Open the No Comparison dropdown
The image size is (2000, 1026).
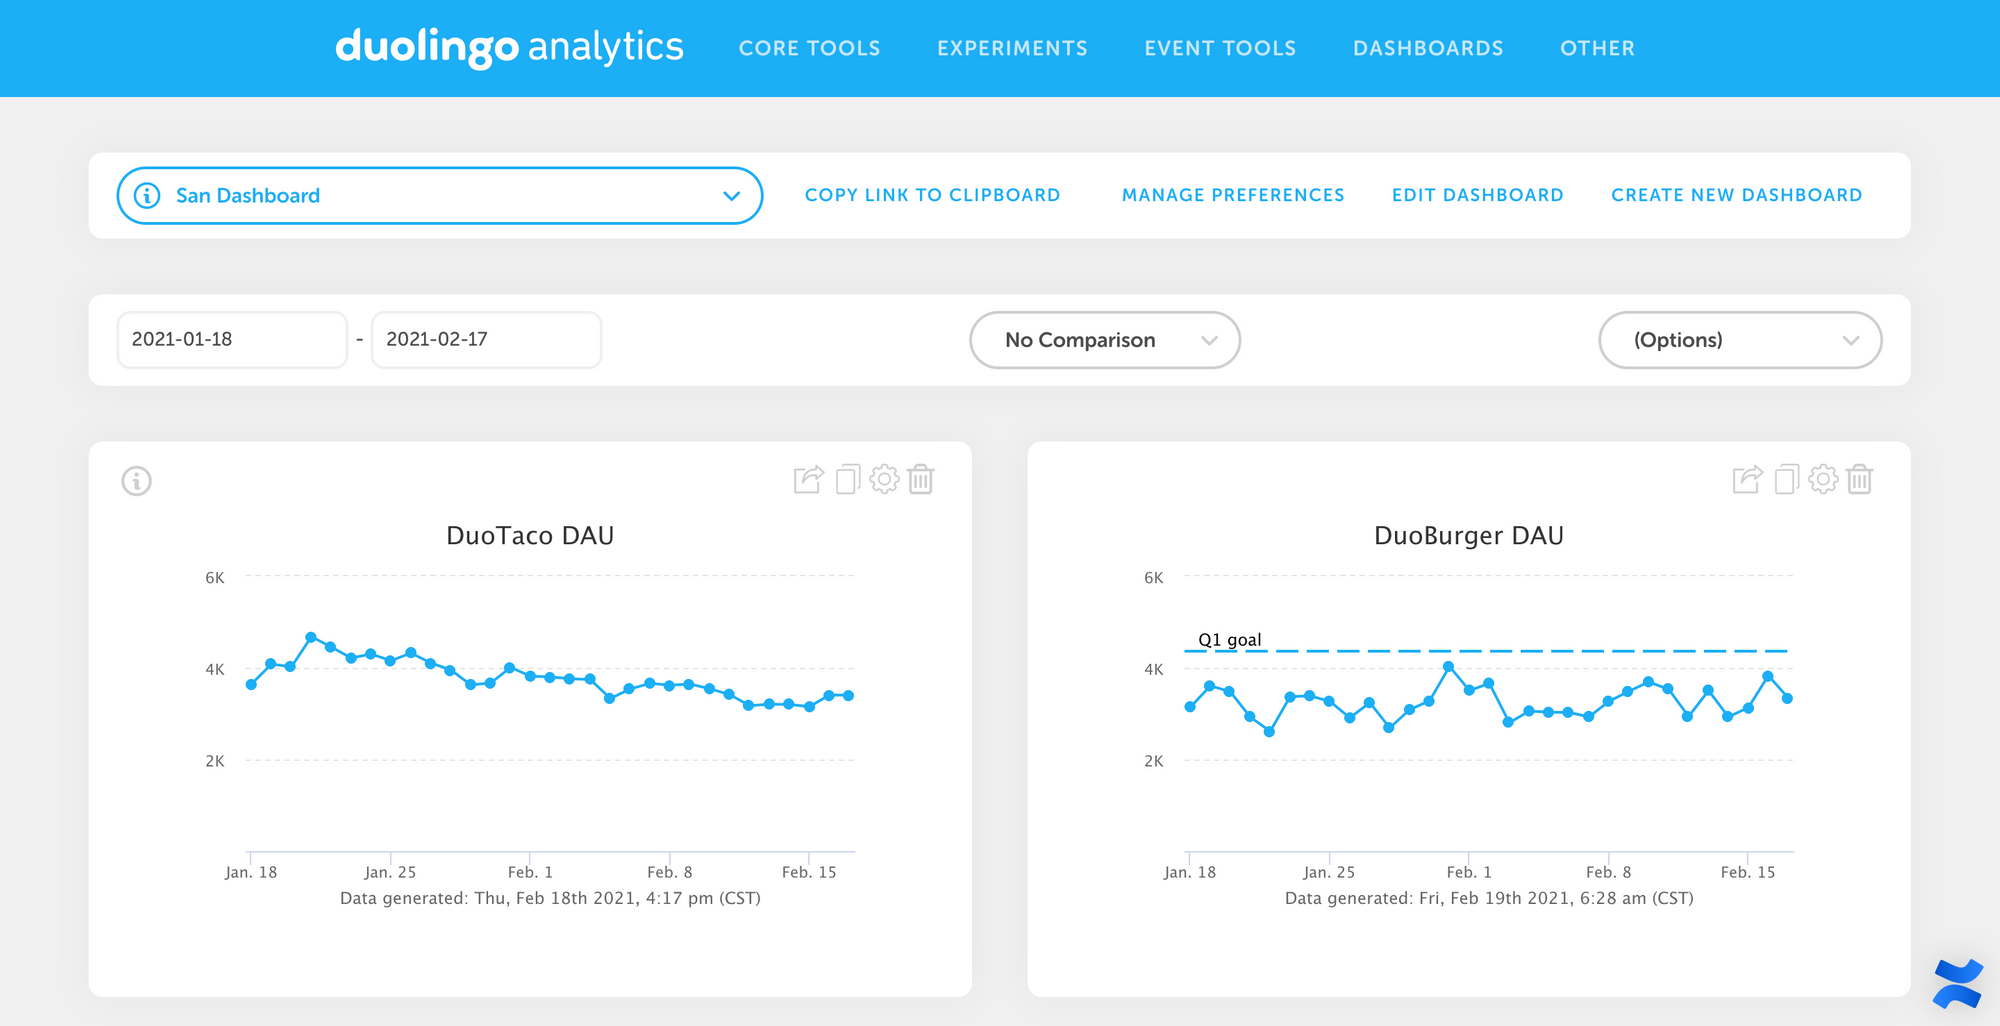click(x=1105, y=340)
